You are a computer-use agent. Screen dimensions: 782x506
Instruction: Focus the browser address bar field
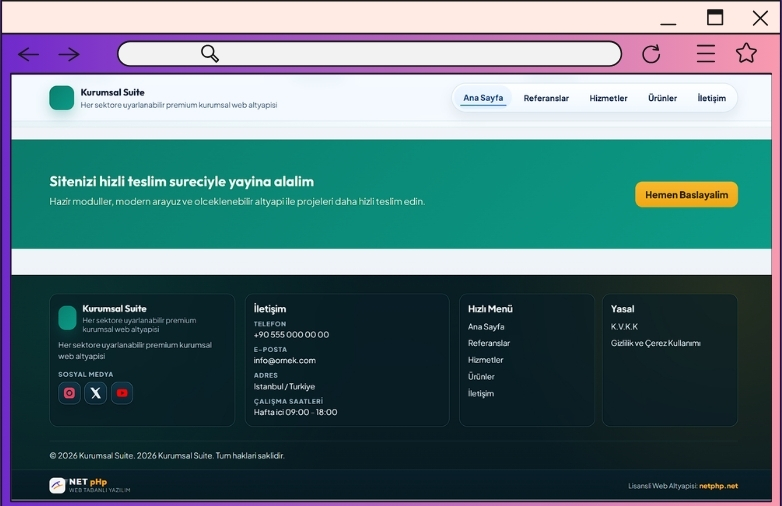400,54
